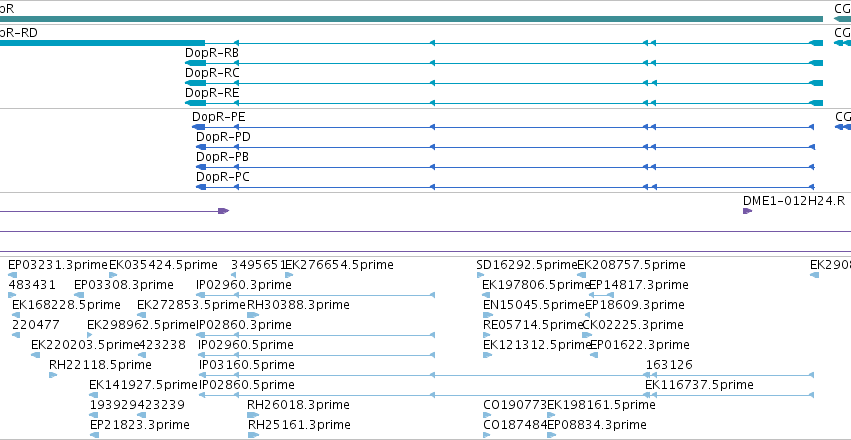Click the 220477 feature label
Image resolution: width=851 pixels, height=440 pixels.
point(36,325)
